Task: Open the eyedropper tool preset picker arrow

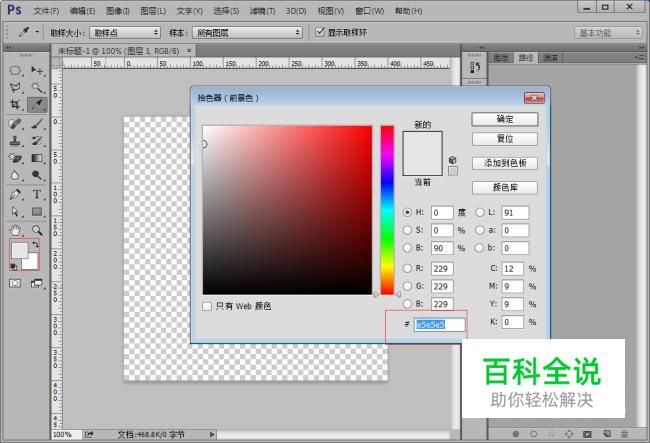Action: (x=37, y=31)
